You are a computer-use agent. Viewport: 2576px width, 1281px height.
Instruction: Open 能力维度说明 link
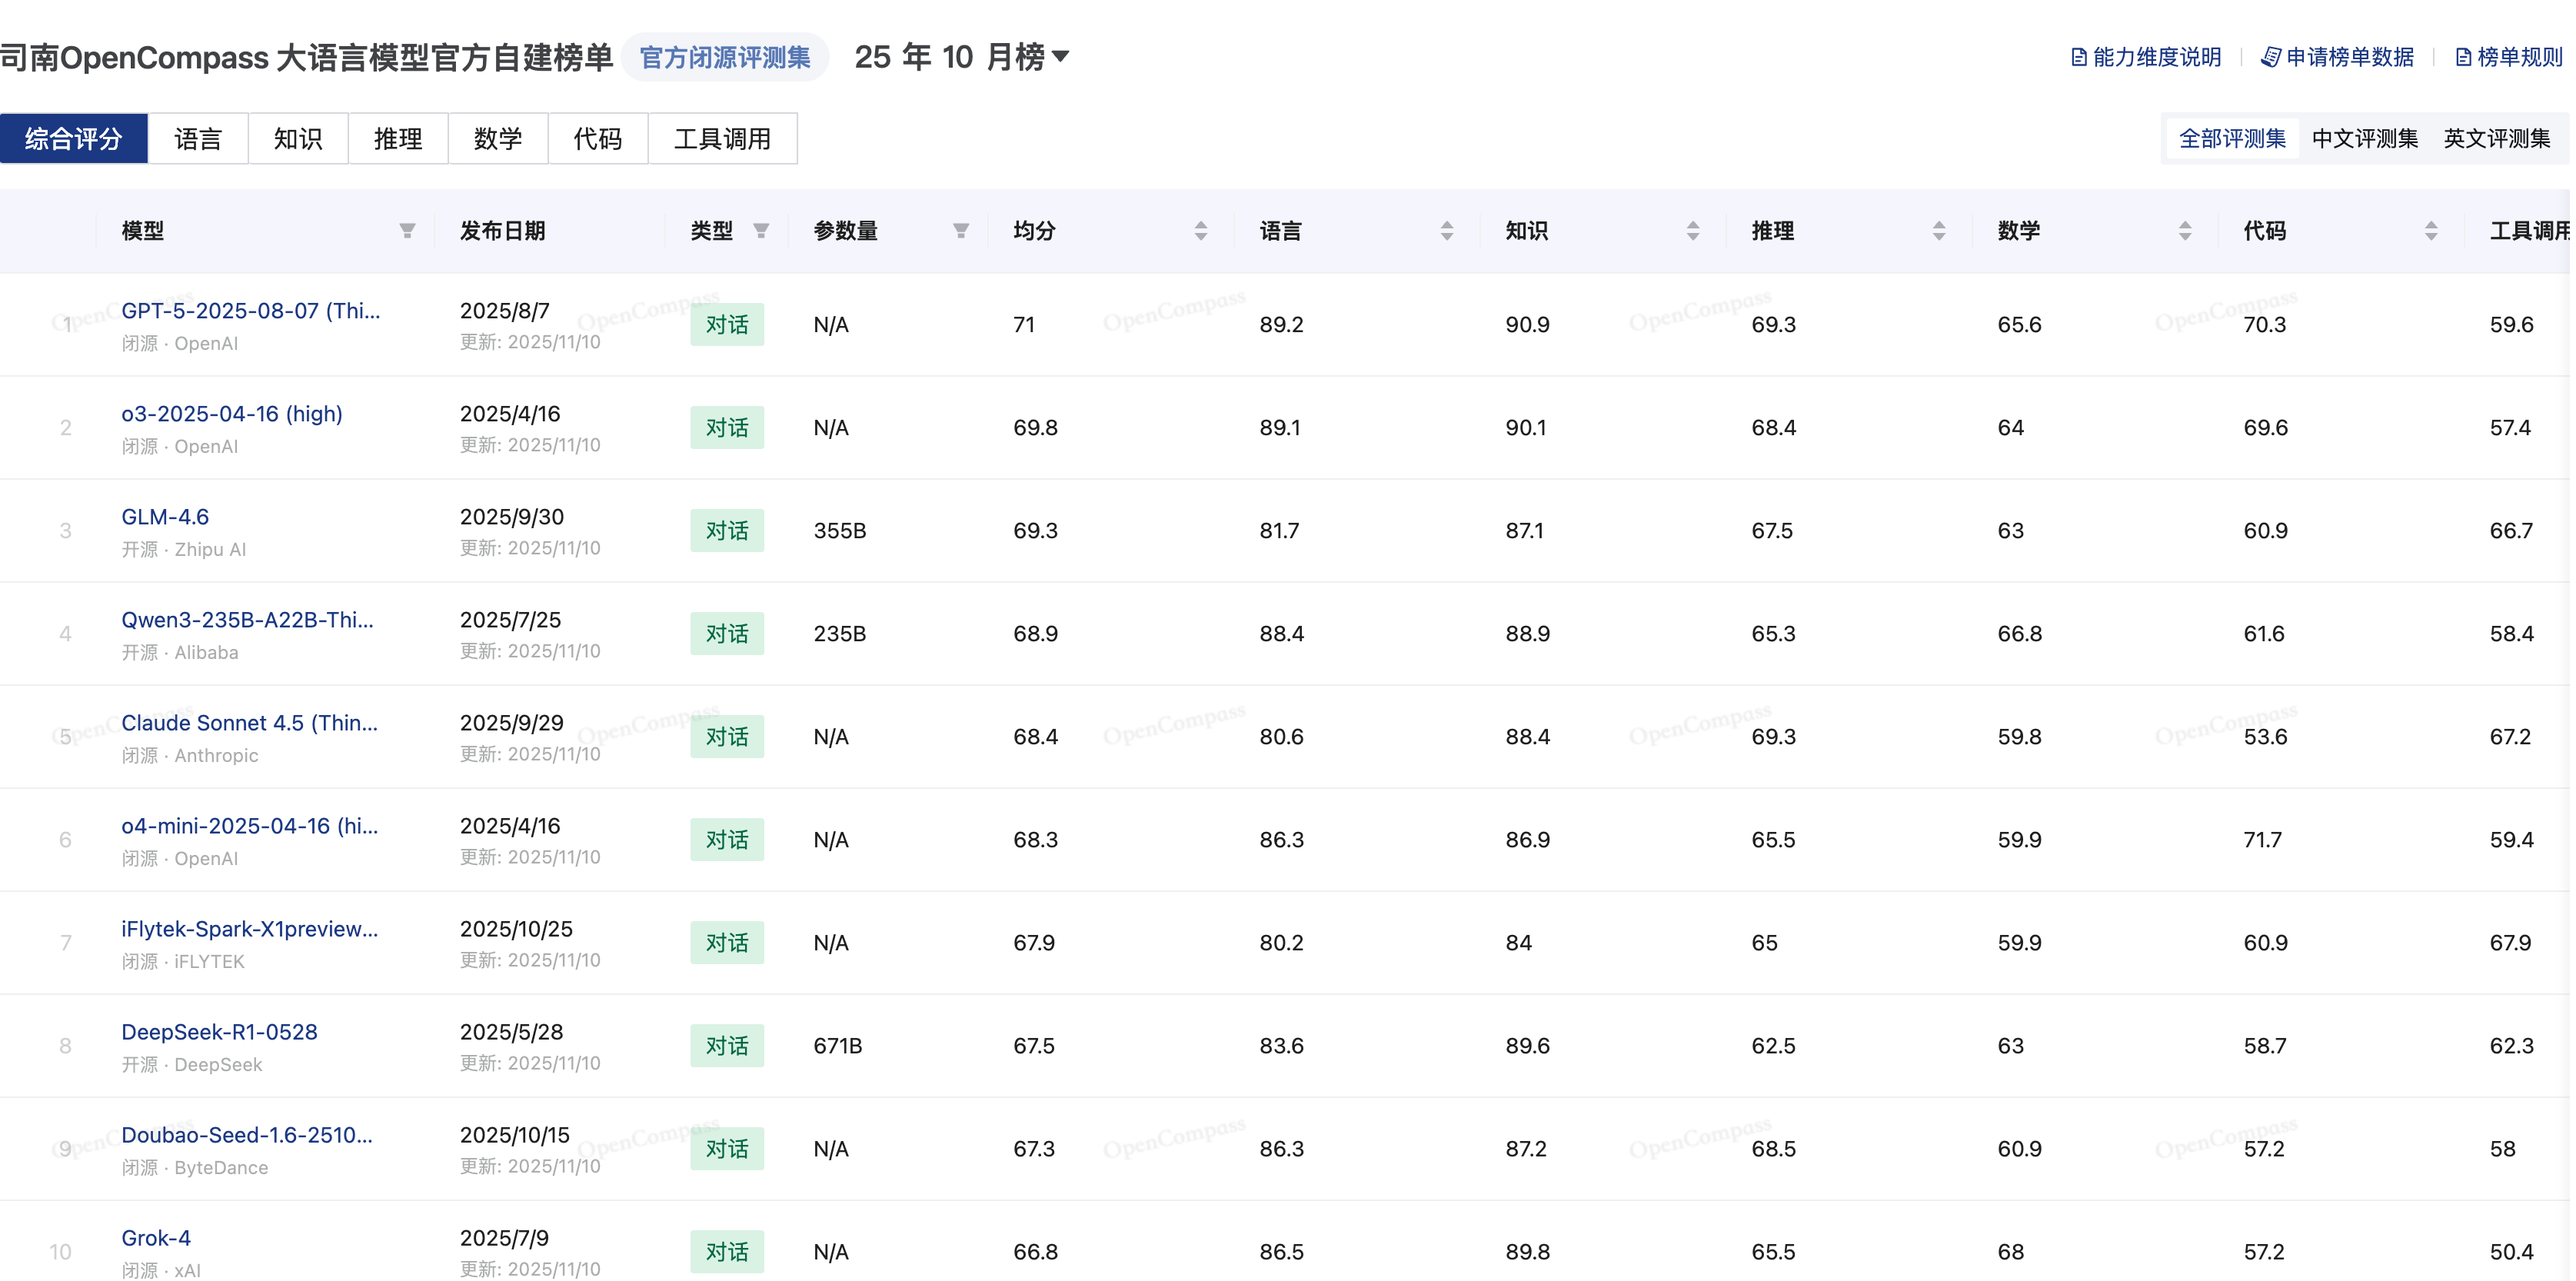[x=2146, y=57]
